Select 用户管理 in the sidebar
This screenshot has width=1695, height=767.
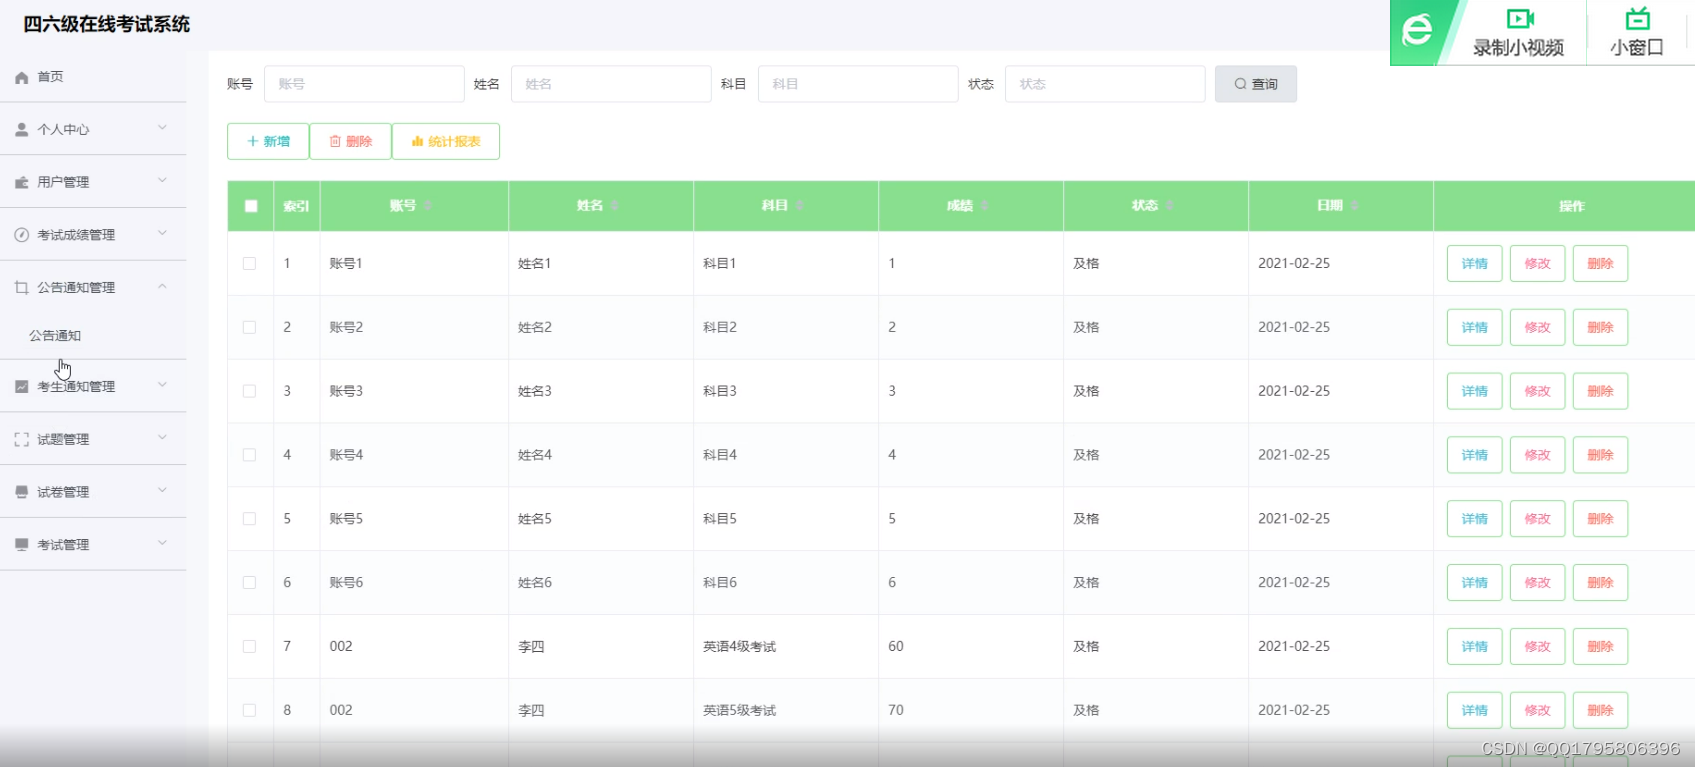(x=93, y=182)
